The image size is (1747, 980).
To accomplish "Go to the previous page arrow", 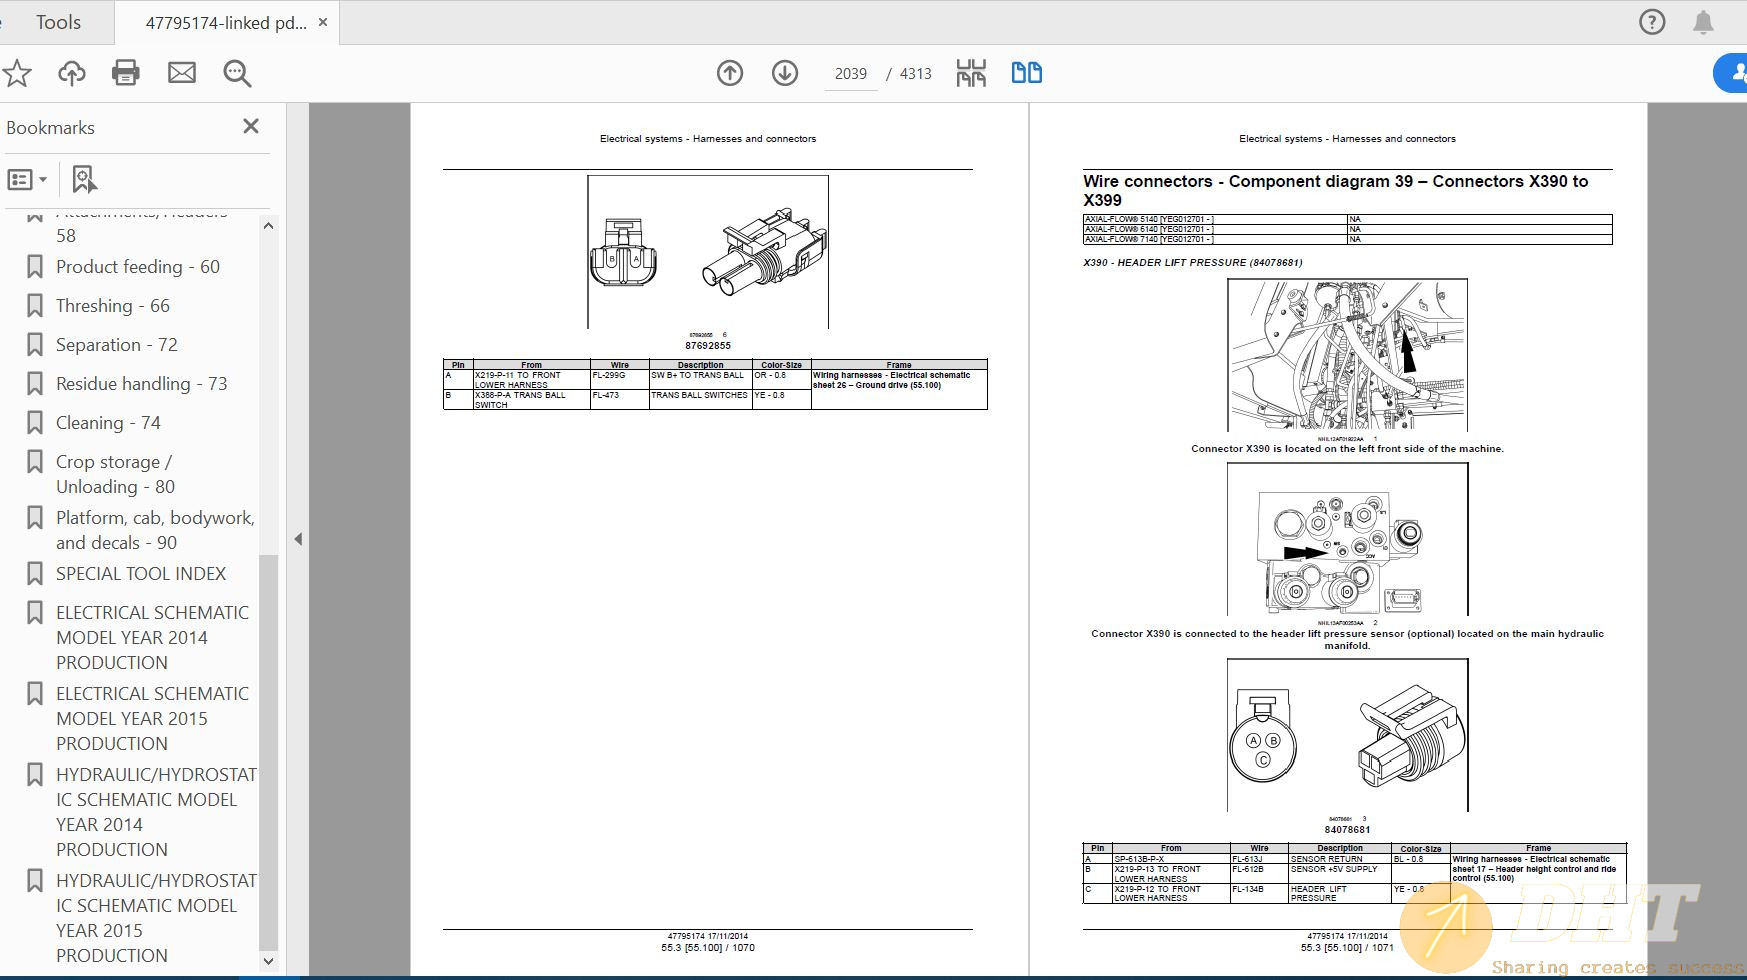I will click(x=730, y=73).
